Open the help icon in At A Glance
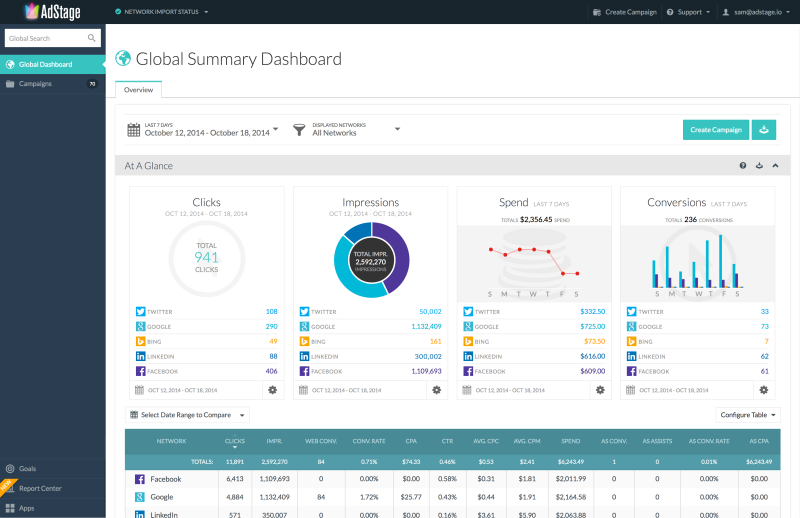This screenshot has height=518, width=800. [743, 165]
